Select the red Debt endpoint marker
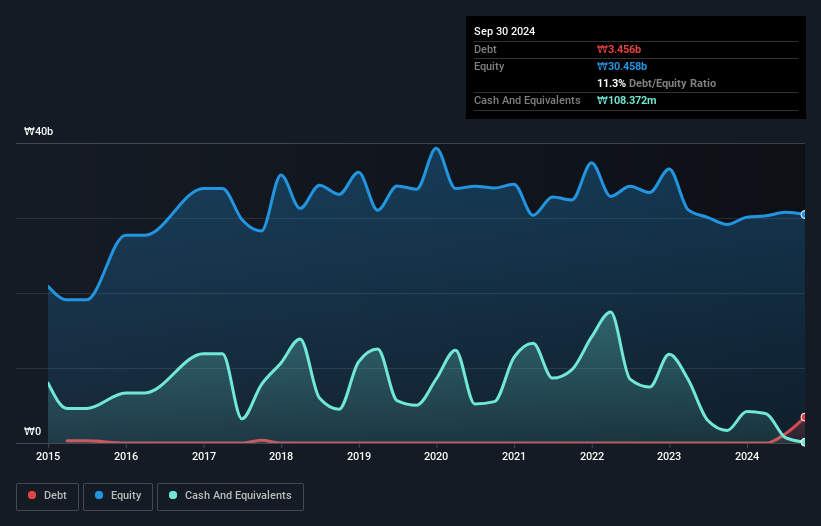 [x=804, y=417]
